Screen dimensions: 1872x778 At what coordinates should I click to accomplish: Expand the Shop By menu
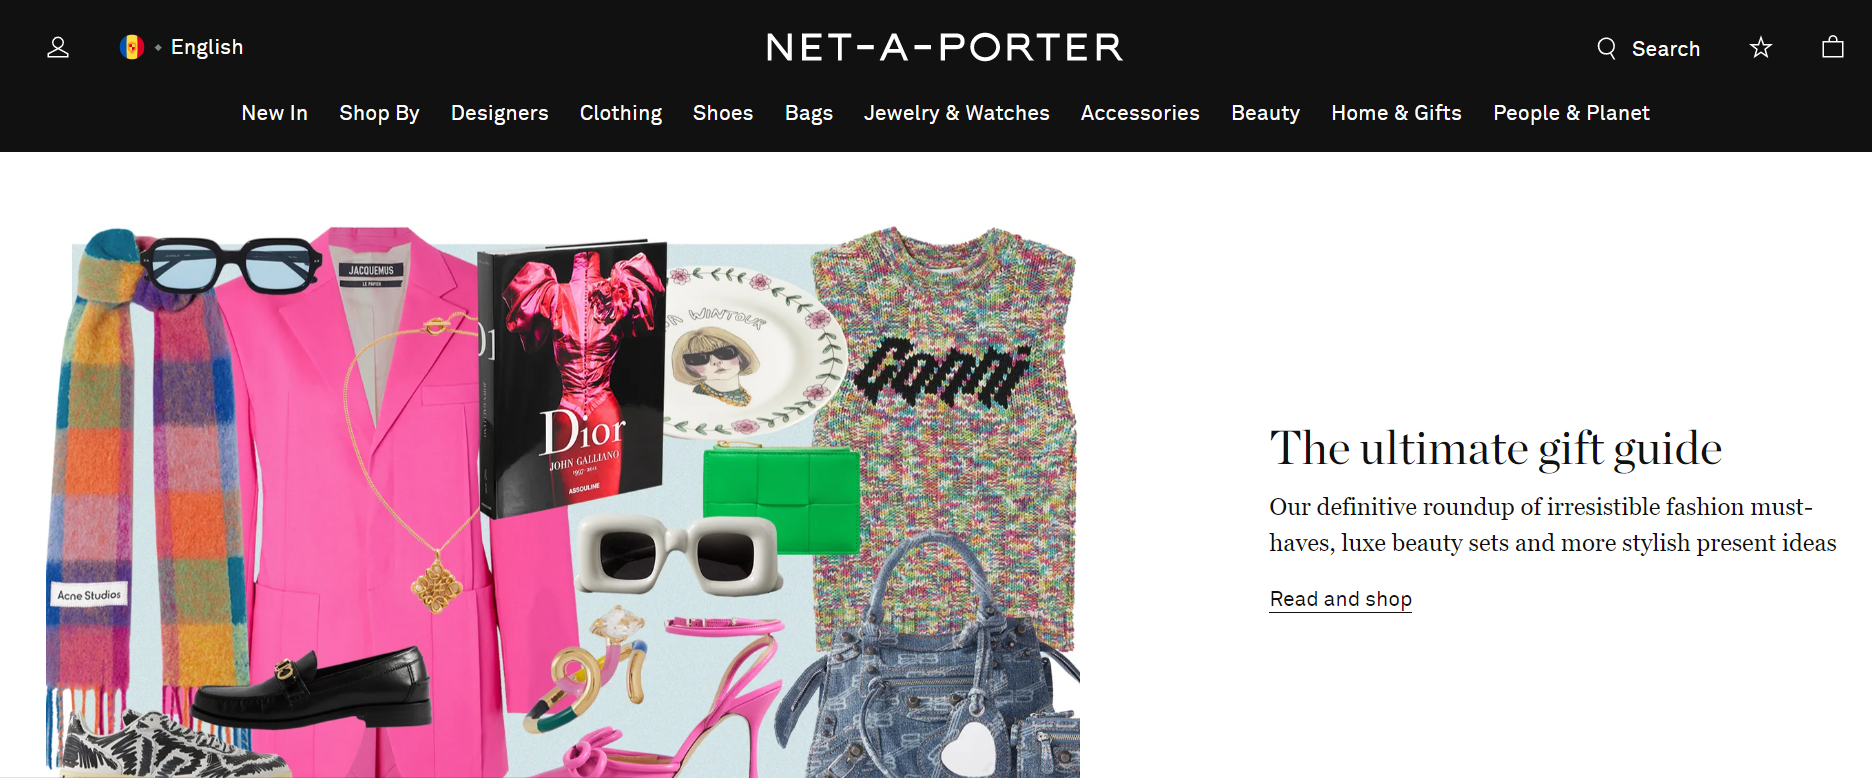[379, 113]
